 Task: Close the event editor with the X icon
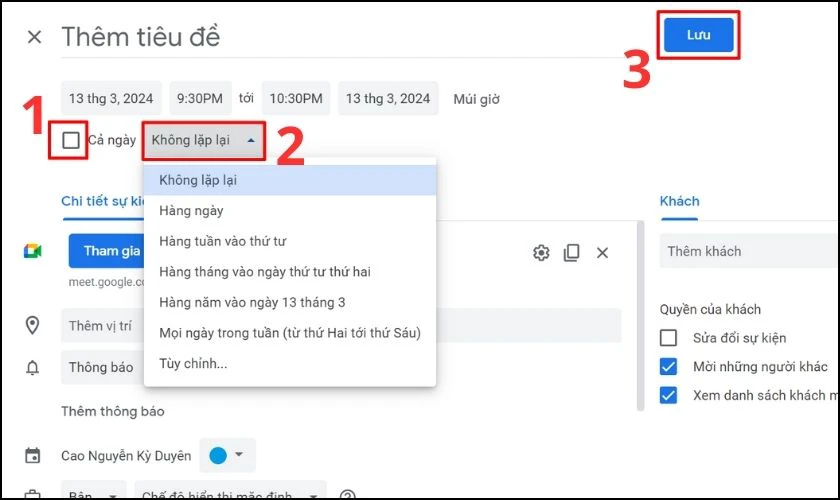[x=34, y=37]
